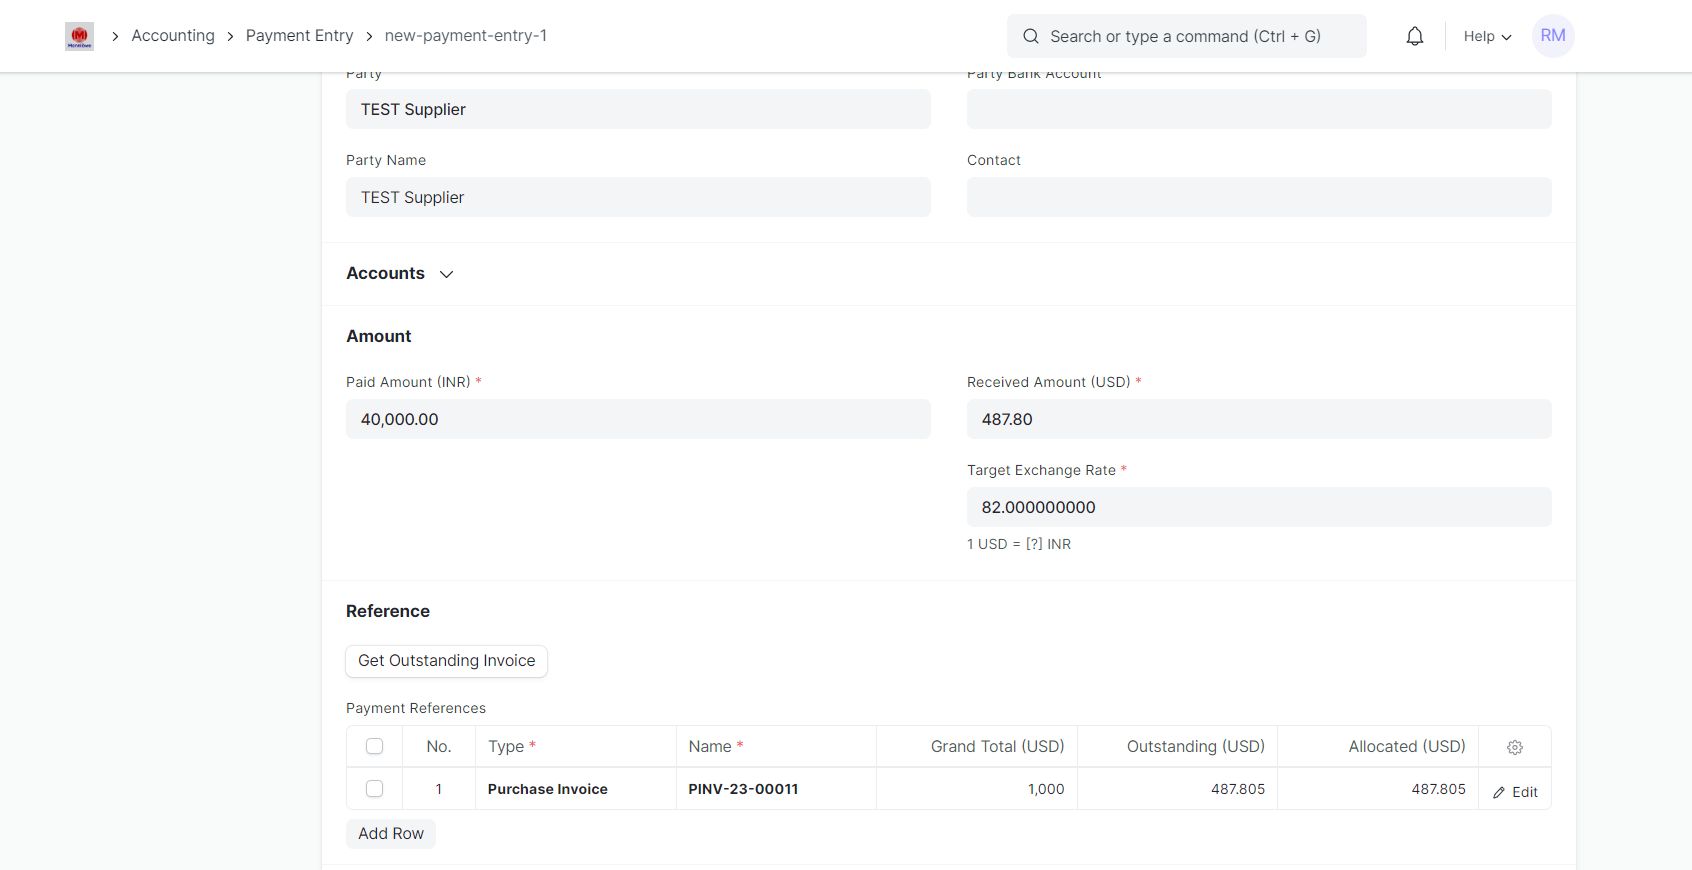Click the new-payment-entry-1 breadcrumb
The width and height of the screenshot is (1692, 870).
(466, 36)
